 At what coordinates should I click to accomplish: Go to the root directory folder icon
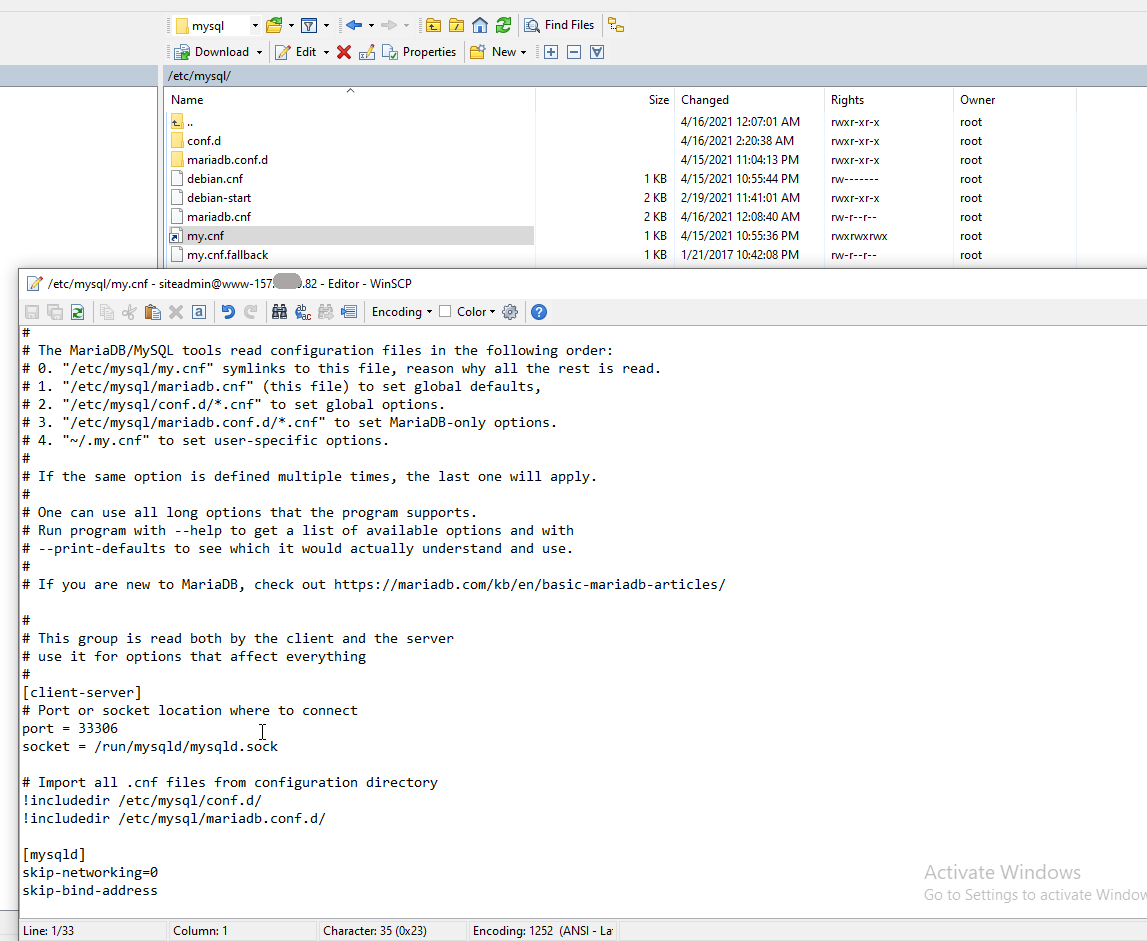[456, 26]
